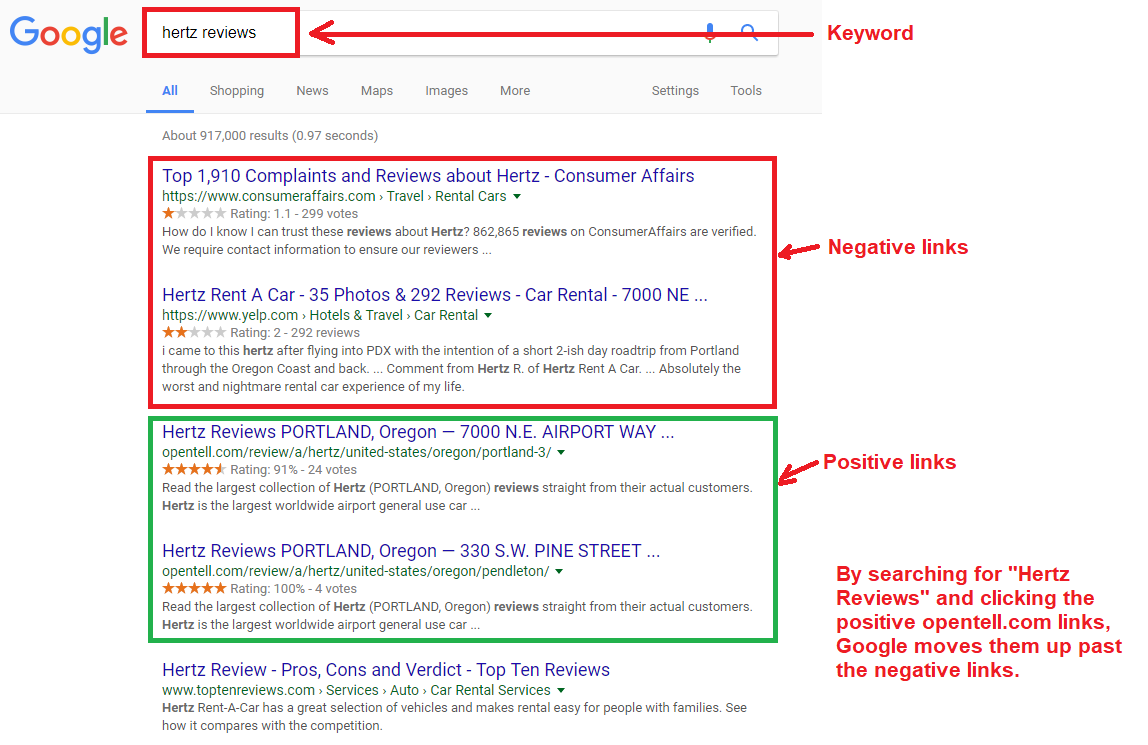Open the Top Ten Reviews Hertz Review result
Viewport: 1148px width, 745px height.
coord(386,670)
